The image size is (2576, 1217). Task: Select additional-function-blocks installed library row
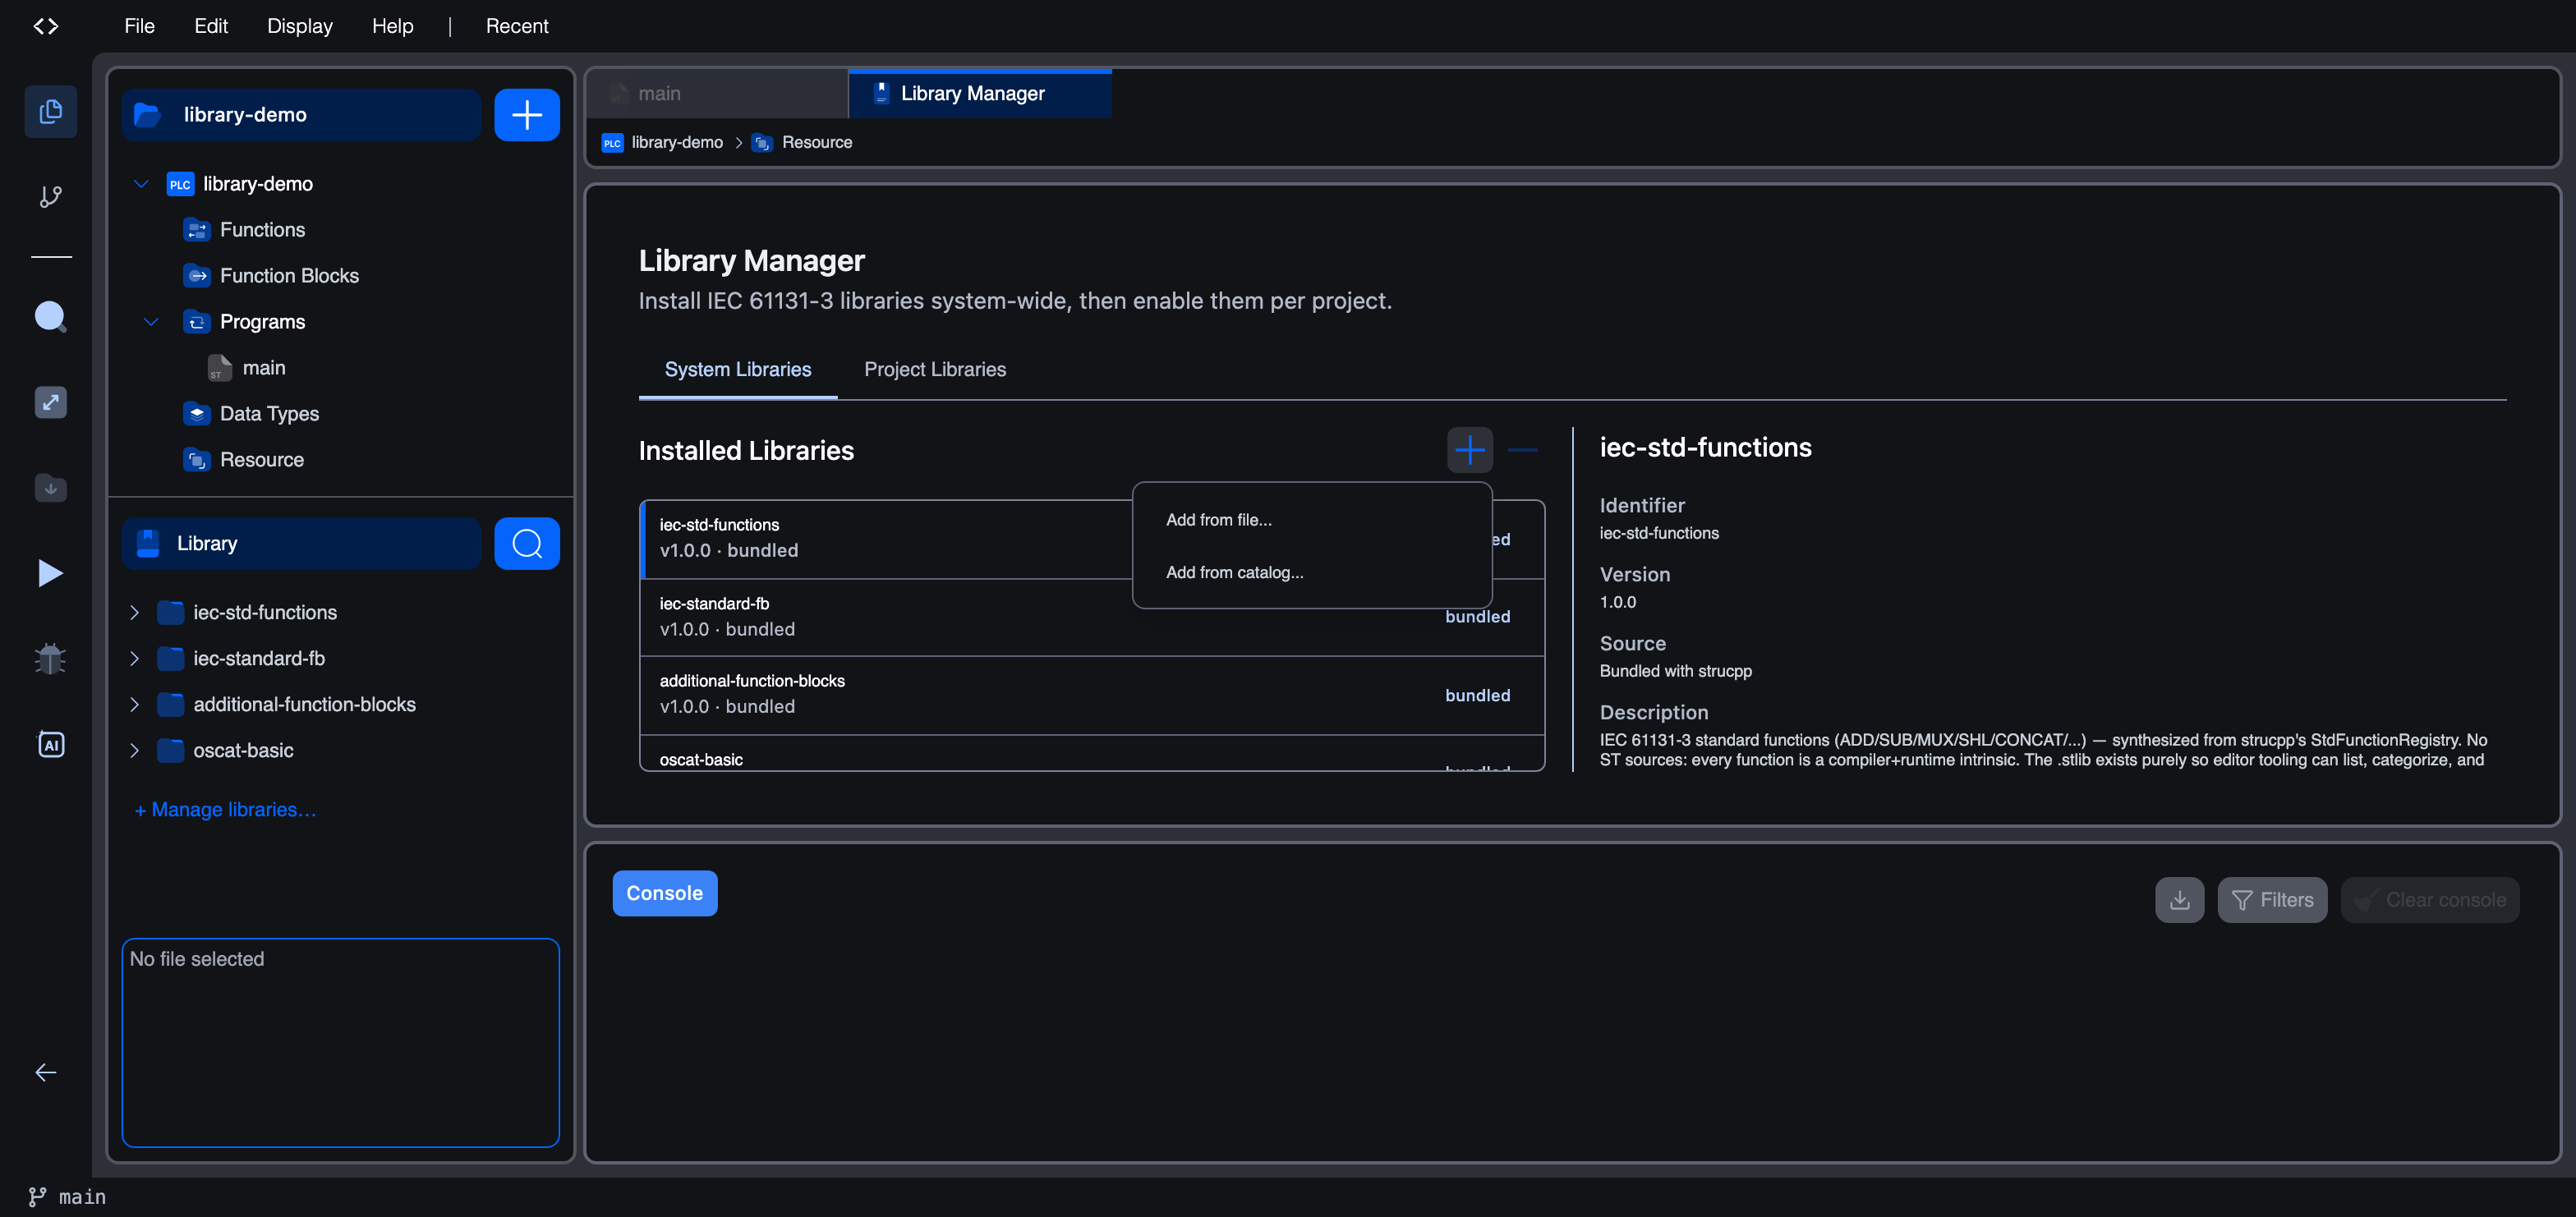click(x=1092, y=695)
